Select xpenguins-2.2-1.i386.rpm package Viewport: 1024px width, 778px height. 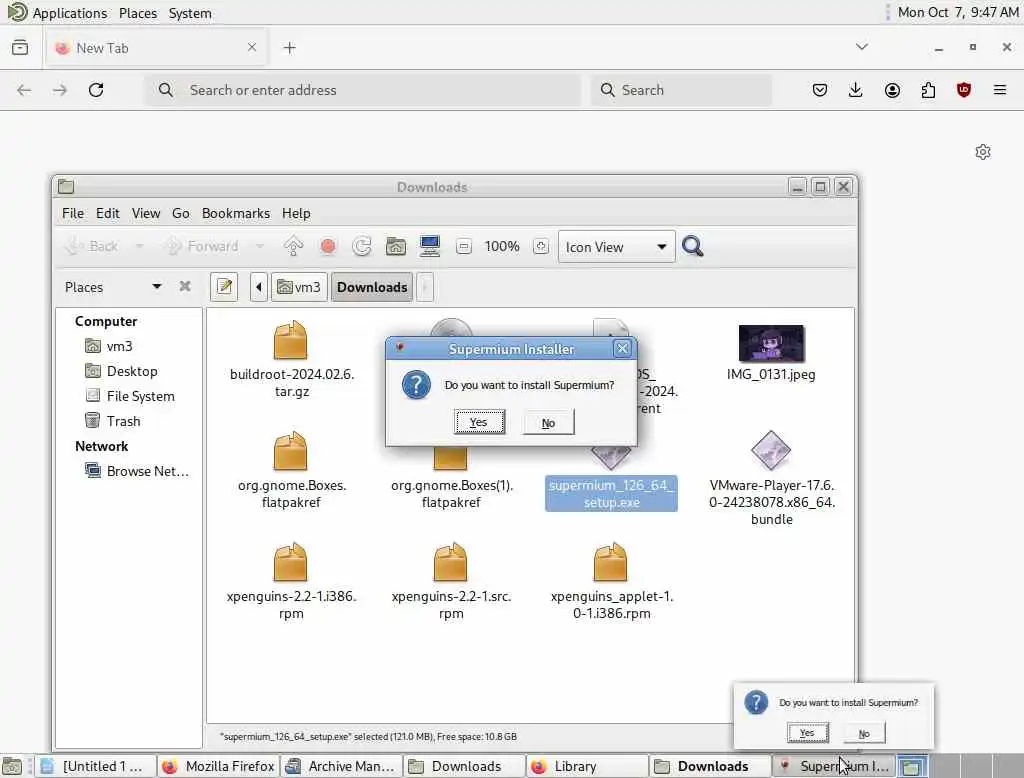tap(291, 581)
